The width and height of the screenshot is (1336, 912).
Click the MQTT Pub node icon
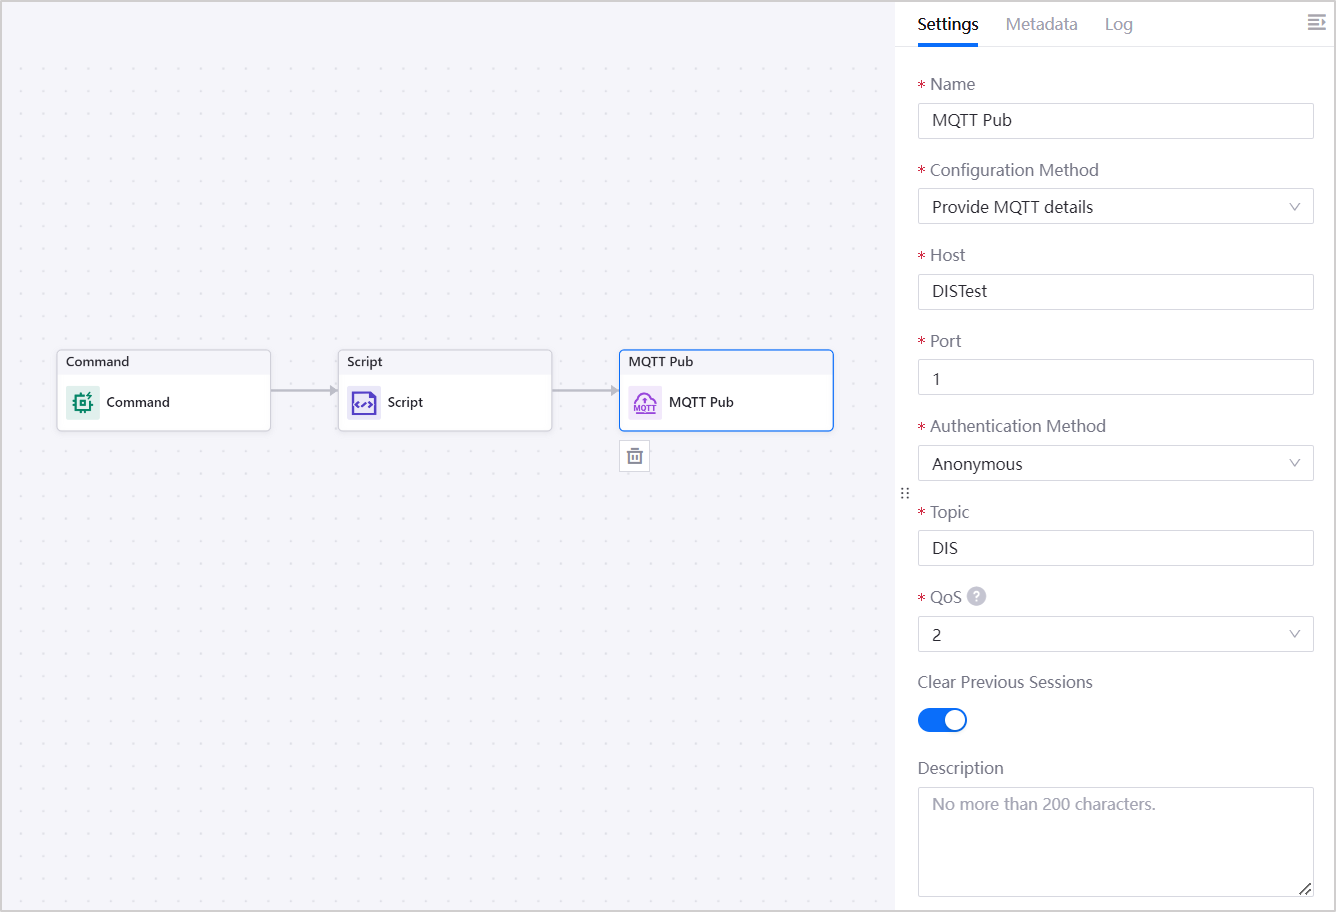645,403
